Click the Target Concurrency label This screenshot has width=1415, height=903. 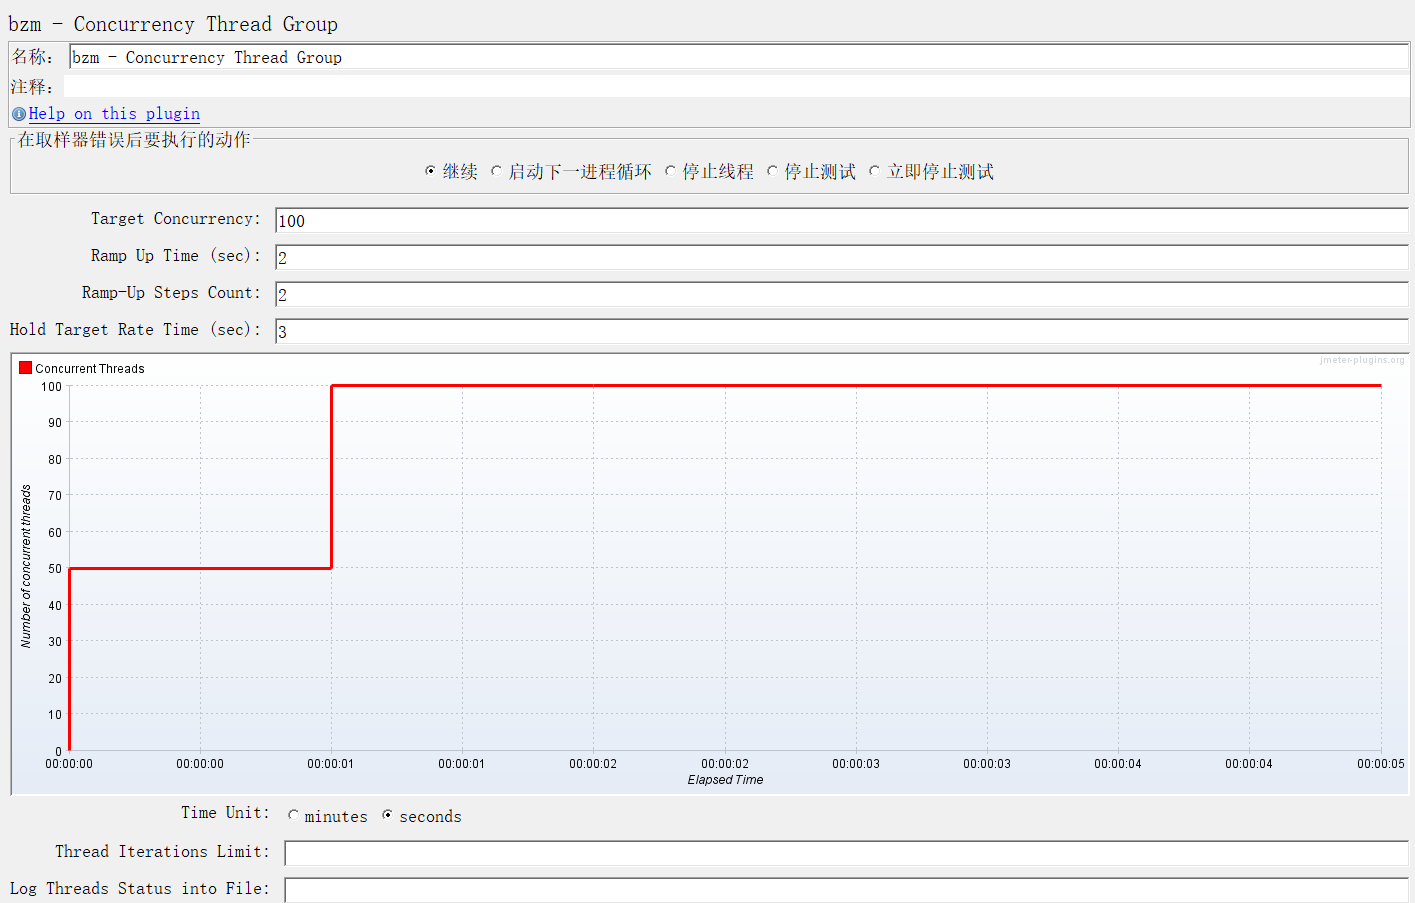click(x=176, y=219)
